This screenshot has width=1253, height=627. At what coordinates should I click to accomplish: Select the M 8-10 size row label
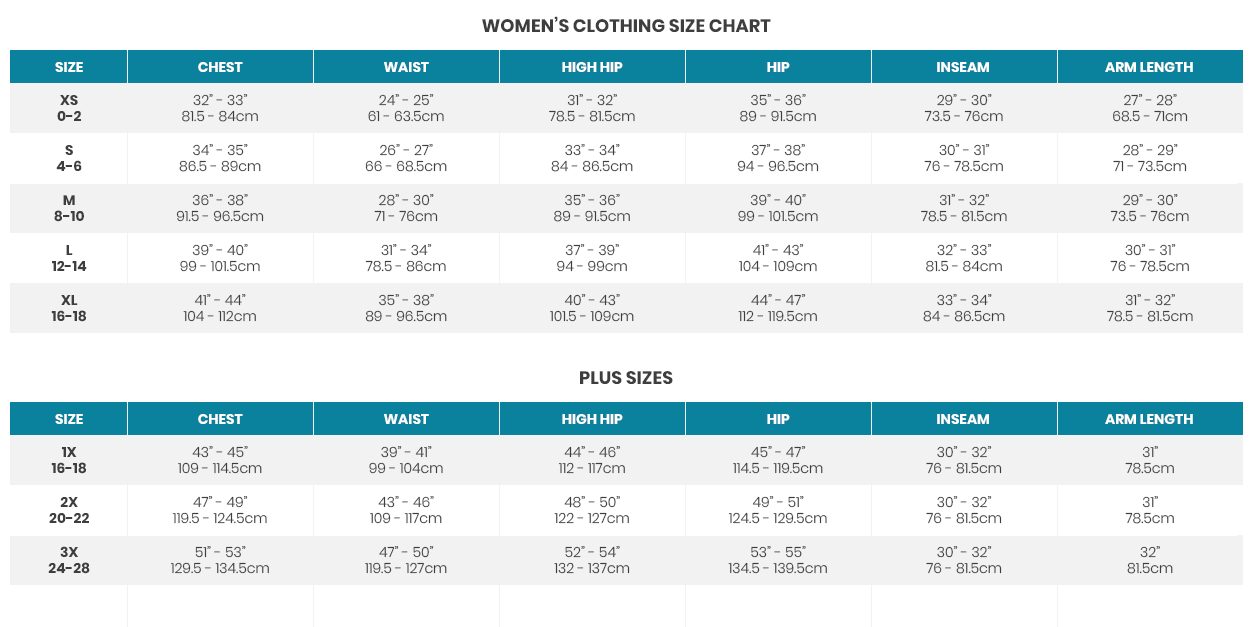pos(69,208)
